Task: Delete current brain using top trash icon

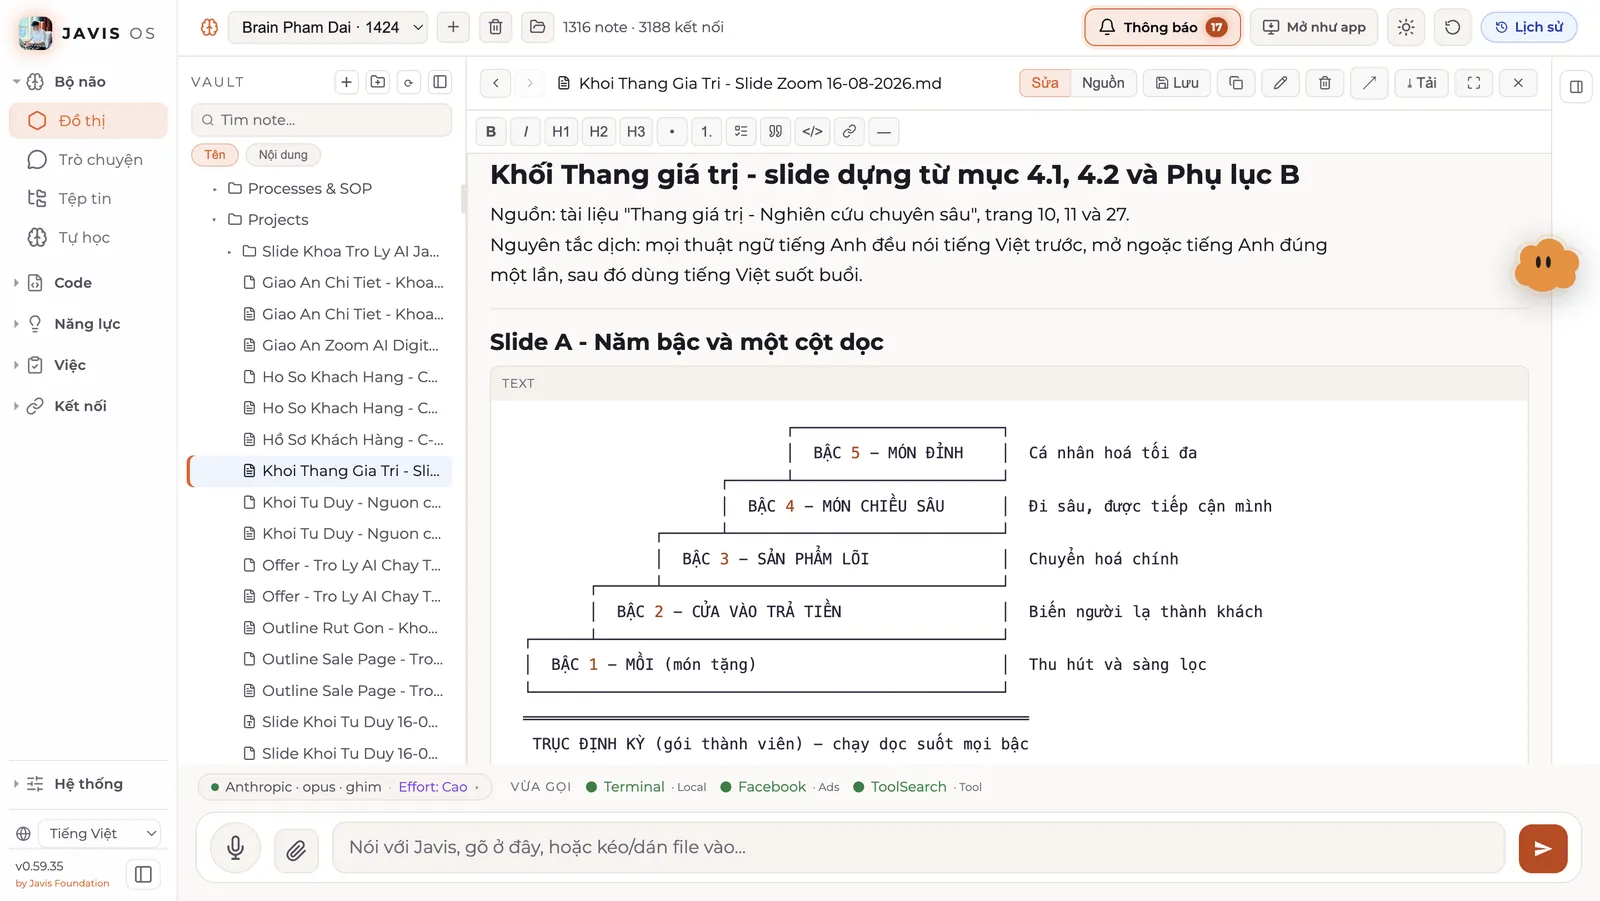Action: (x=495, y=27)
